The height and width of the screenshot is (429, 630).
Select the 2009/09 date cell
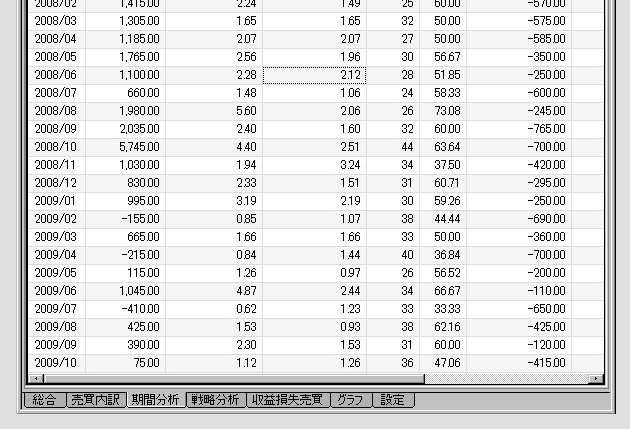coord(57,345)
